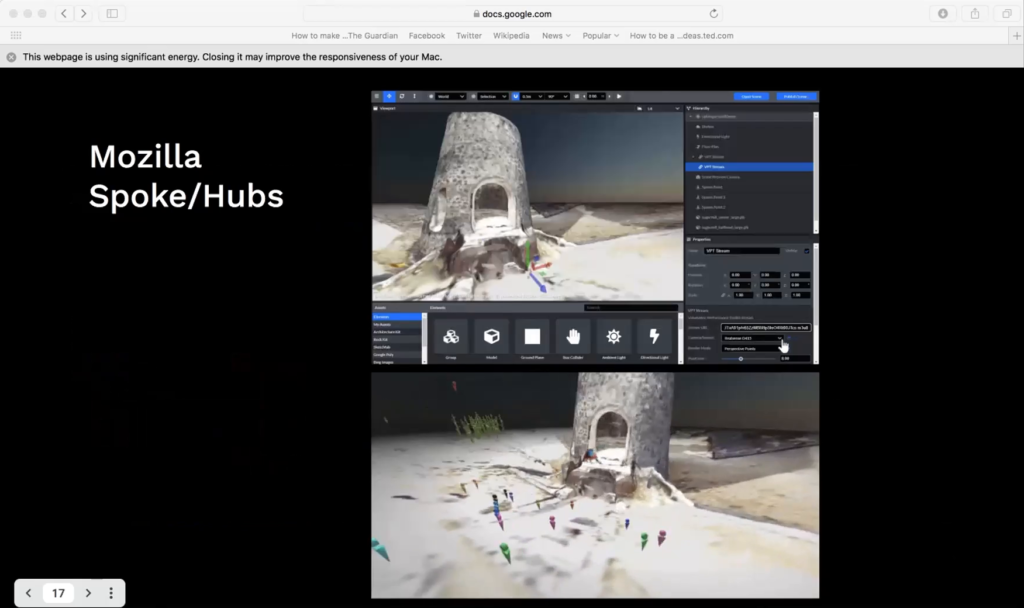Open the favorites grid icon
Image resolution: width=1024 pixels, height=608 pixels.
(x=16, y=35)
